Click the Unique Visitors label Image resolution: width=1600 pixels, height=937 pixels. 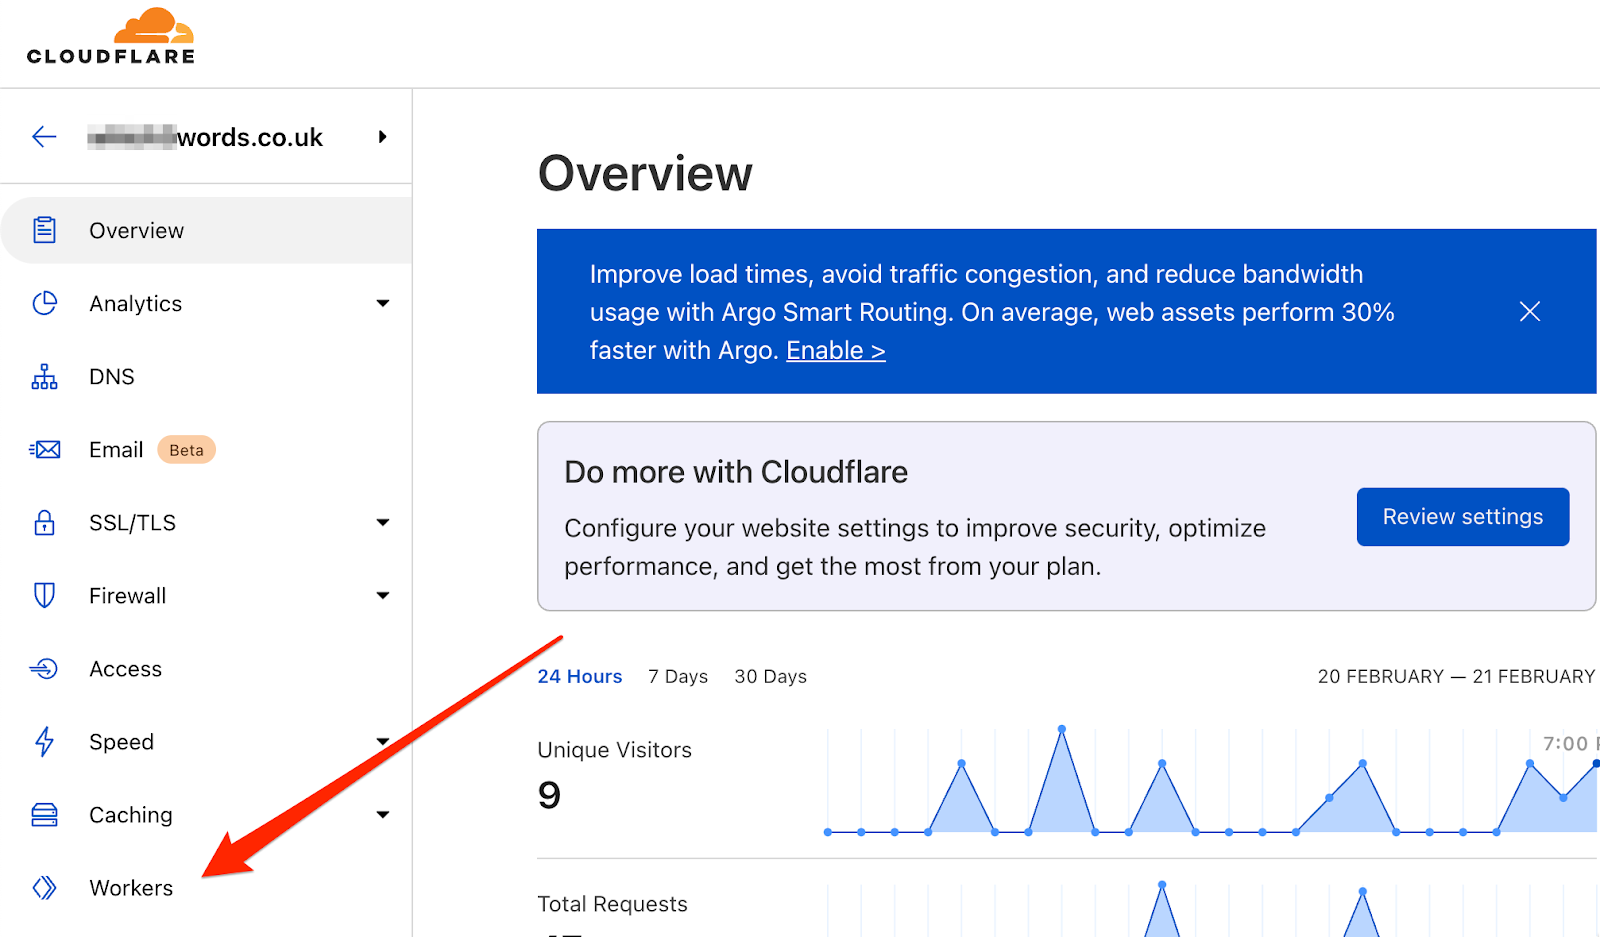(x=614, y=750)
